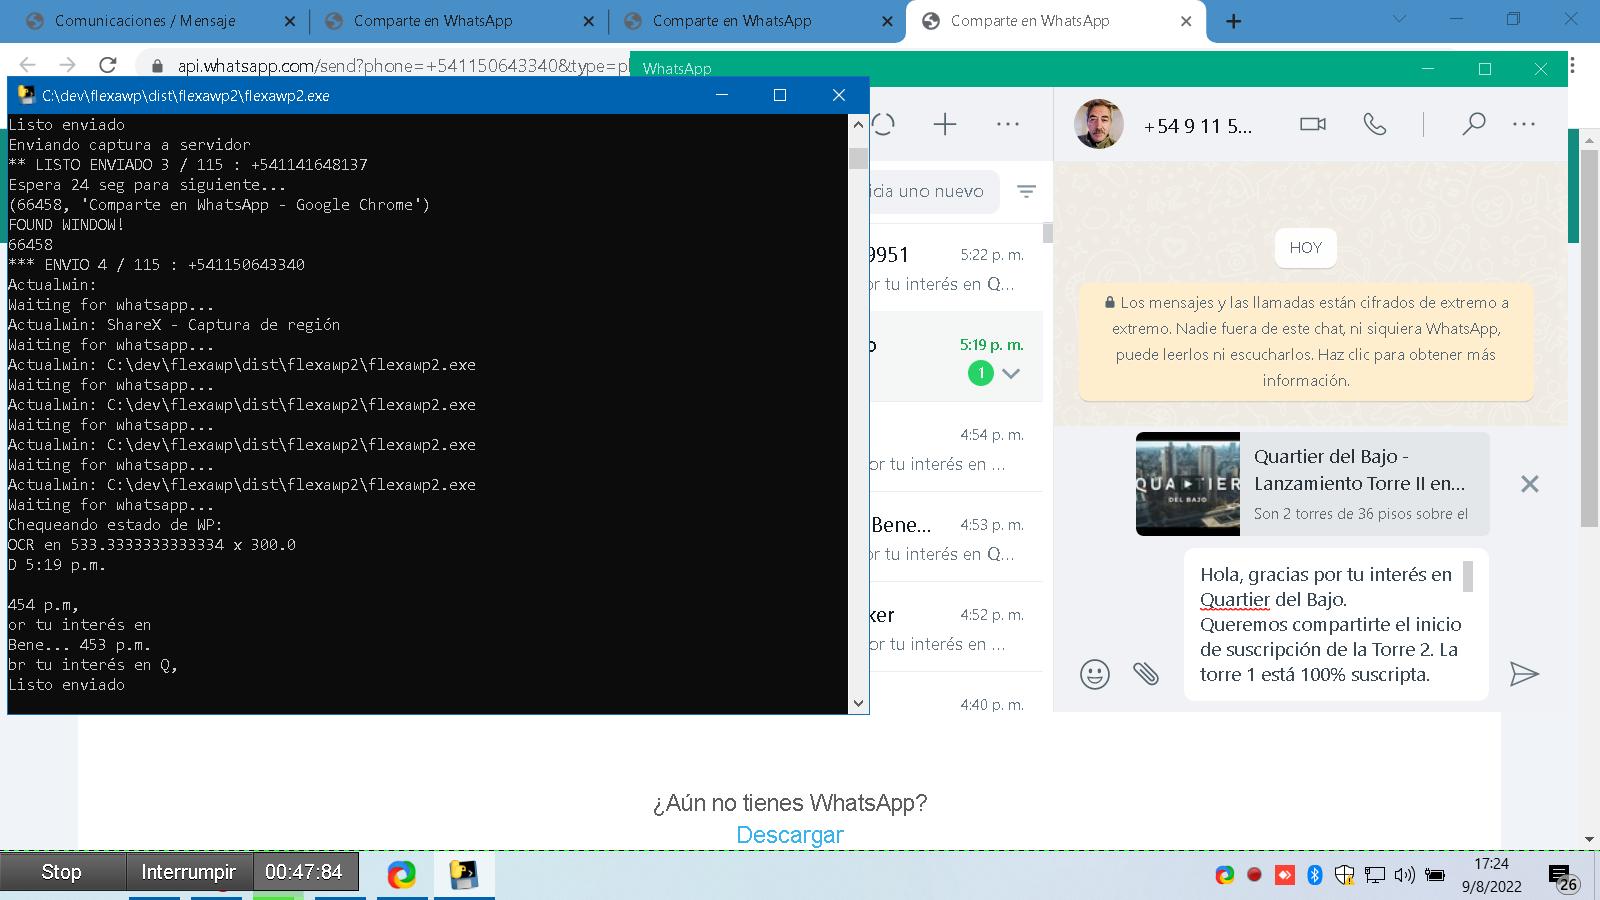Click the red recording tray icon
The image size is (1600, 900).
(1254, 875)
